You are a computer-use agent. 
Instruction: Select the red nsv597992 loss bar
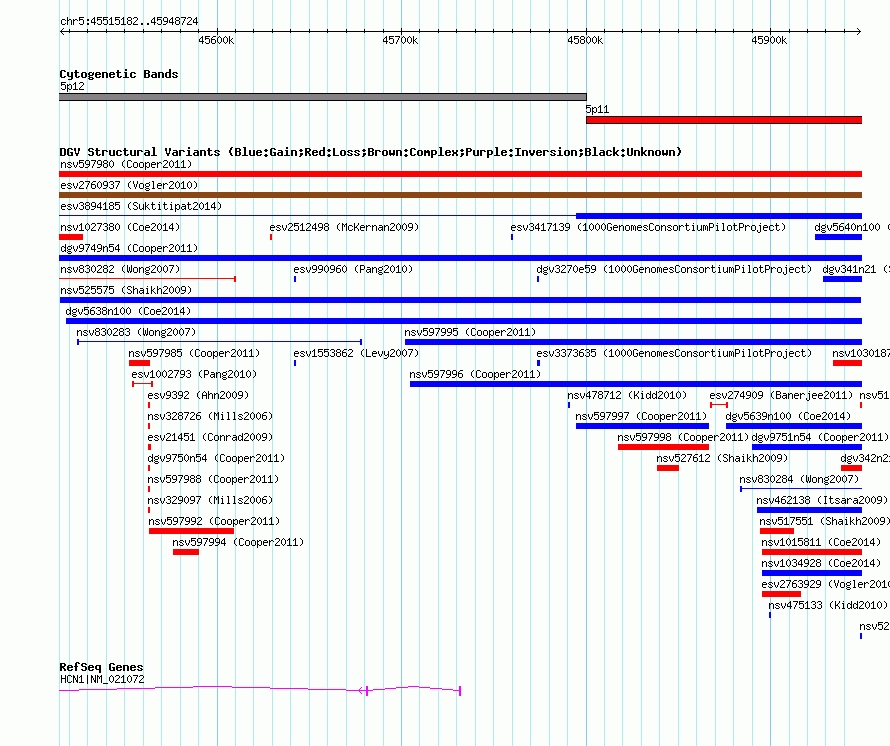tap(191, 531)
